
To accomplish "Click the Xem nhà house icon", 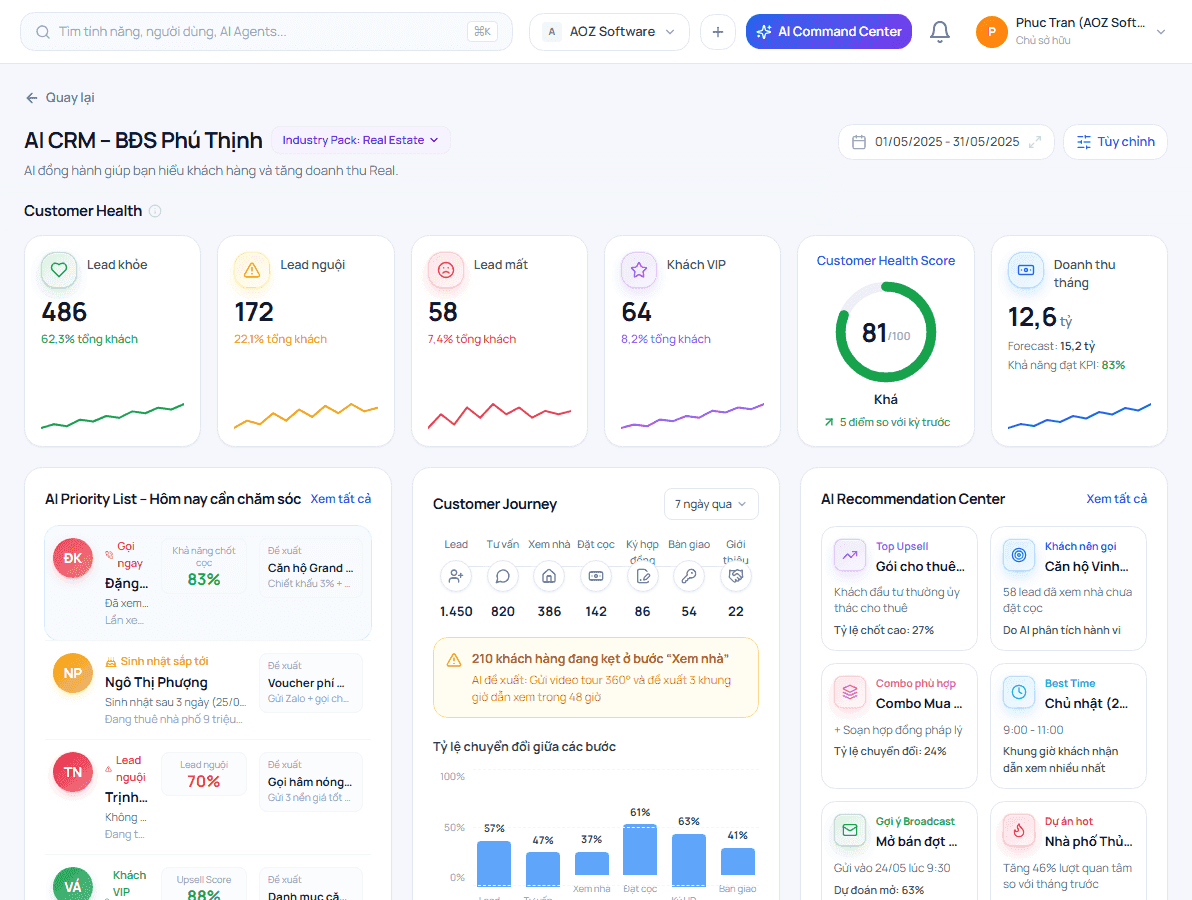I will [x=549, y=576].
